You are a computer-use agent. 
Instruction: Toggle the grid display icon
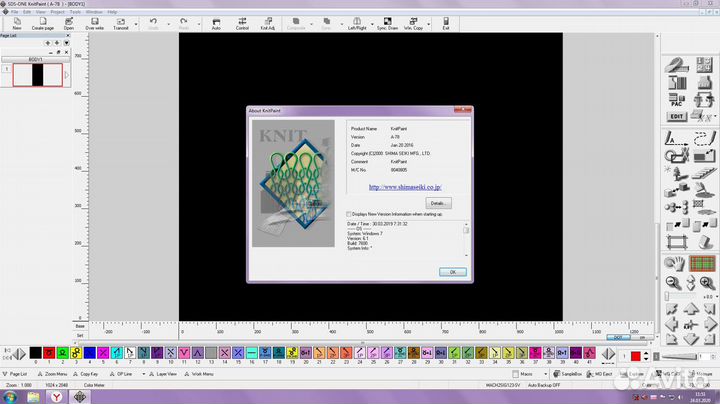[x=703, y=264]
